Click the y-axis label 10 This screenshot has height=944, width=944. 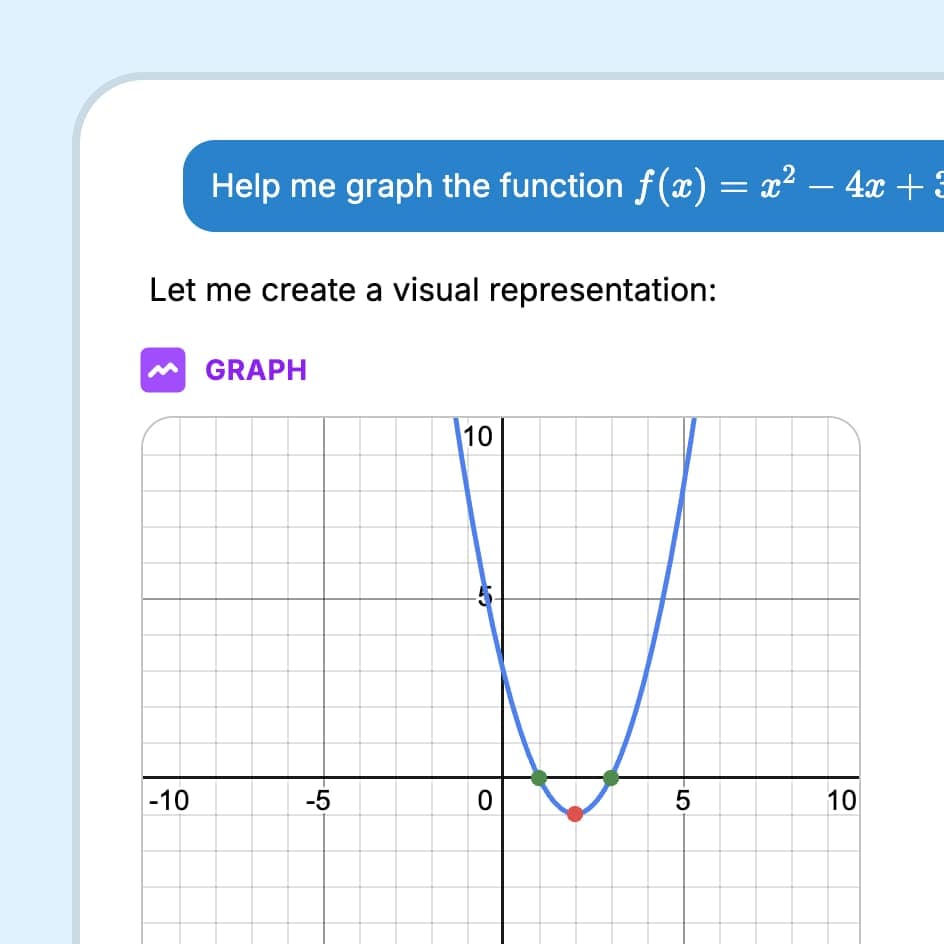pos(479,436)
